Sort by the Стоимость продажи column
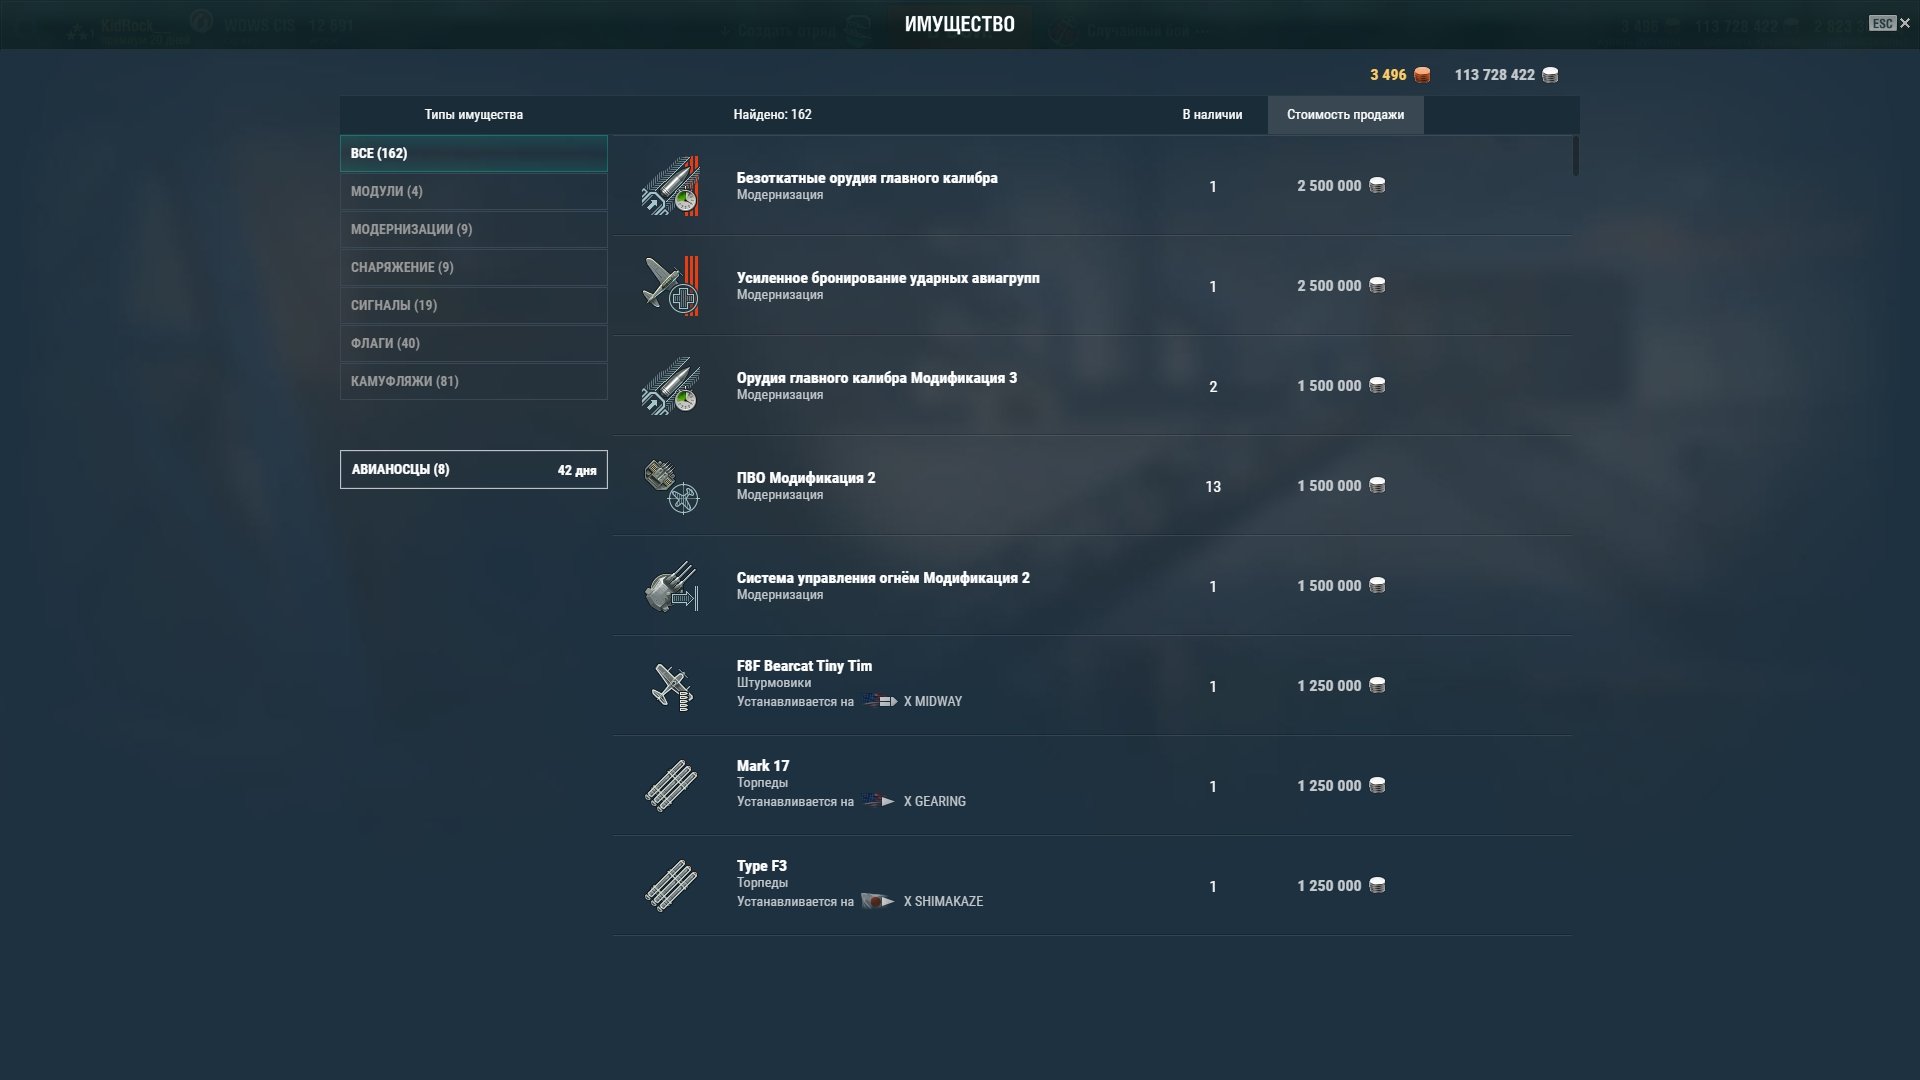Image resolution: width=1920 pixels, height=1080 pixels. click(x=1345, y=115)
